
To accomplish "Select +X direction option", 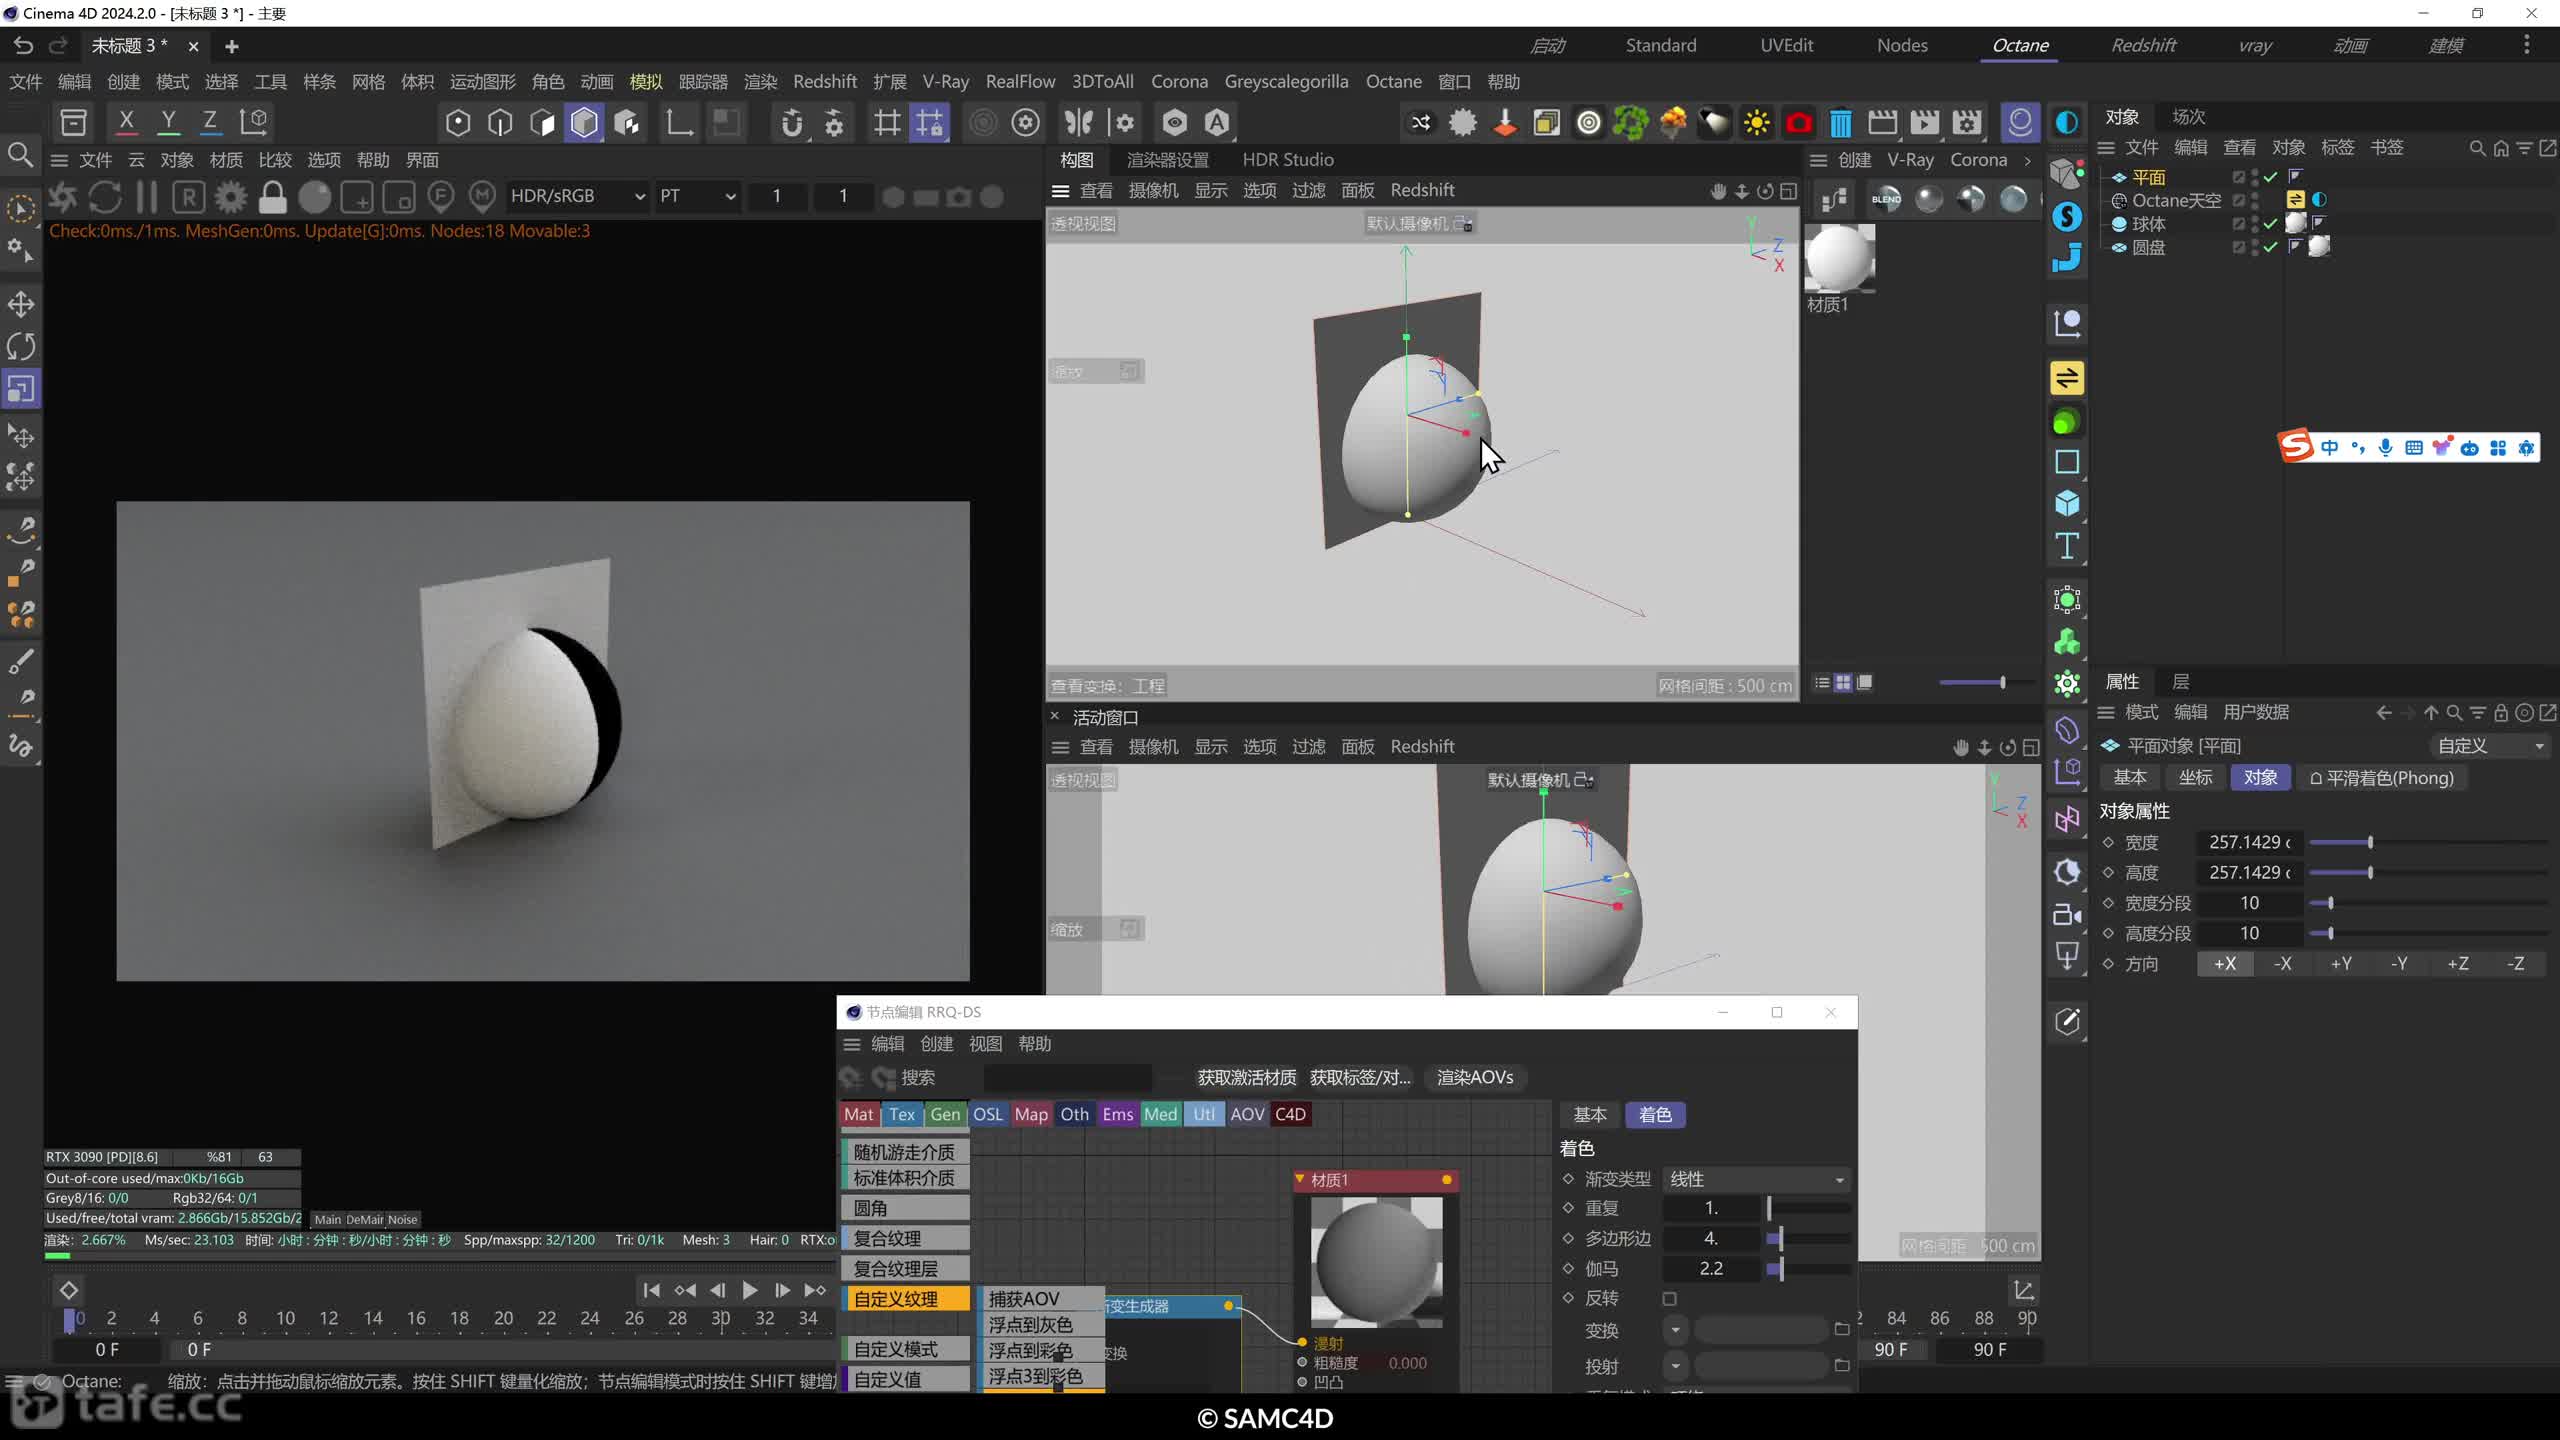I will 2225,964.
